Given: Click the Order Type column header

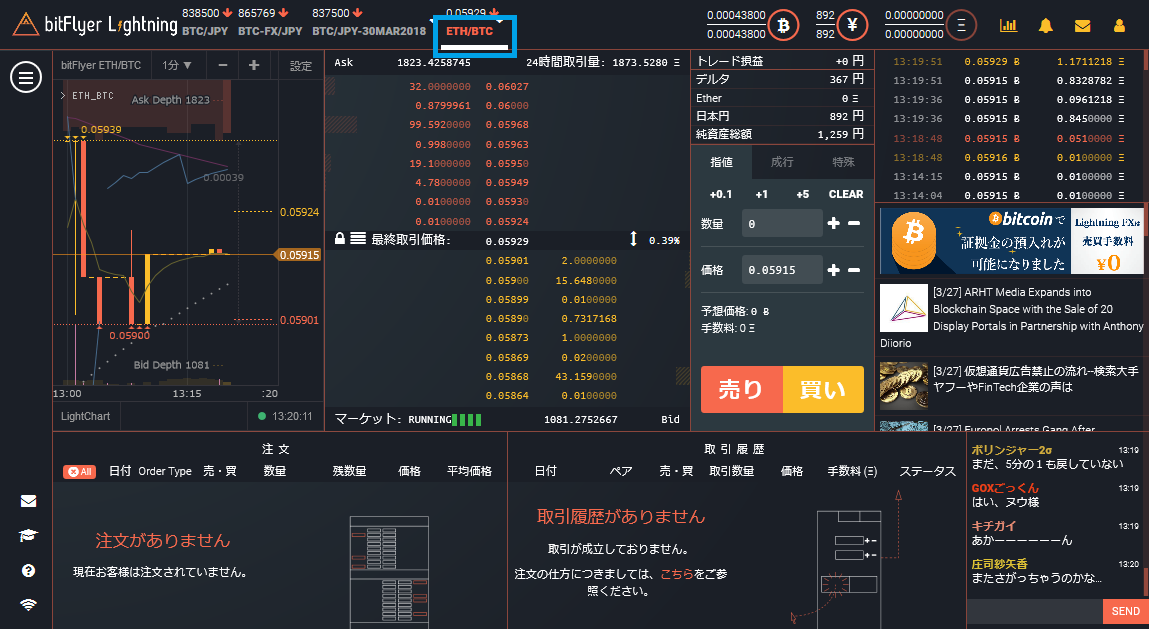Looking at the screenshot, I should point(165,471).
